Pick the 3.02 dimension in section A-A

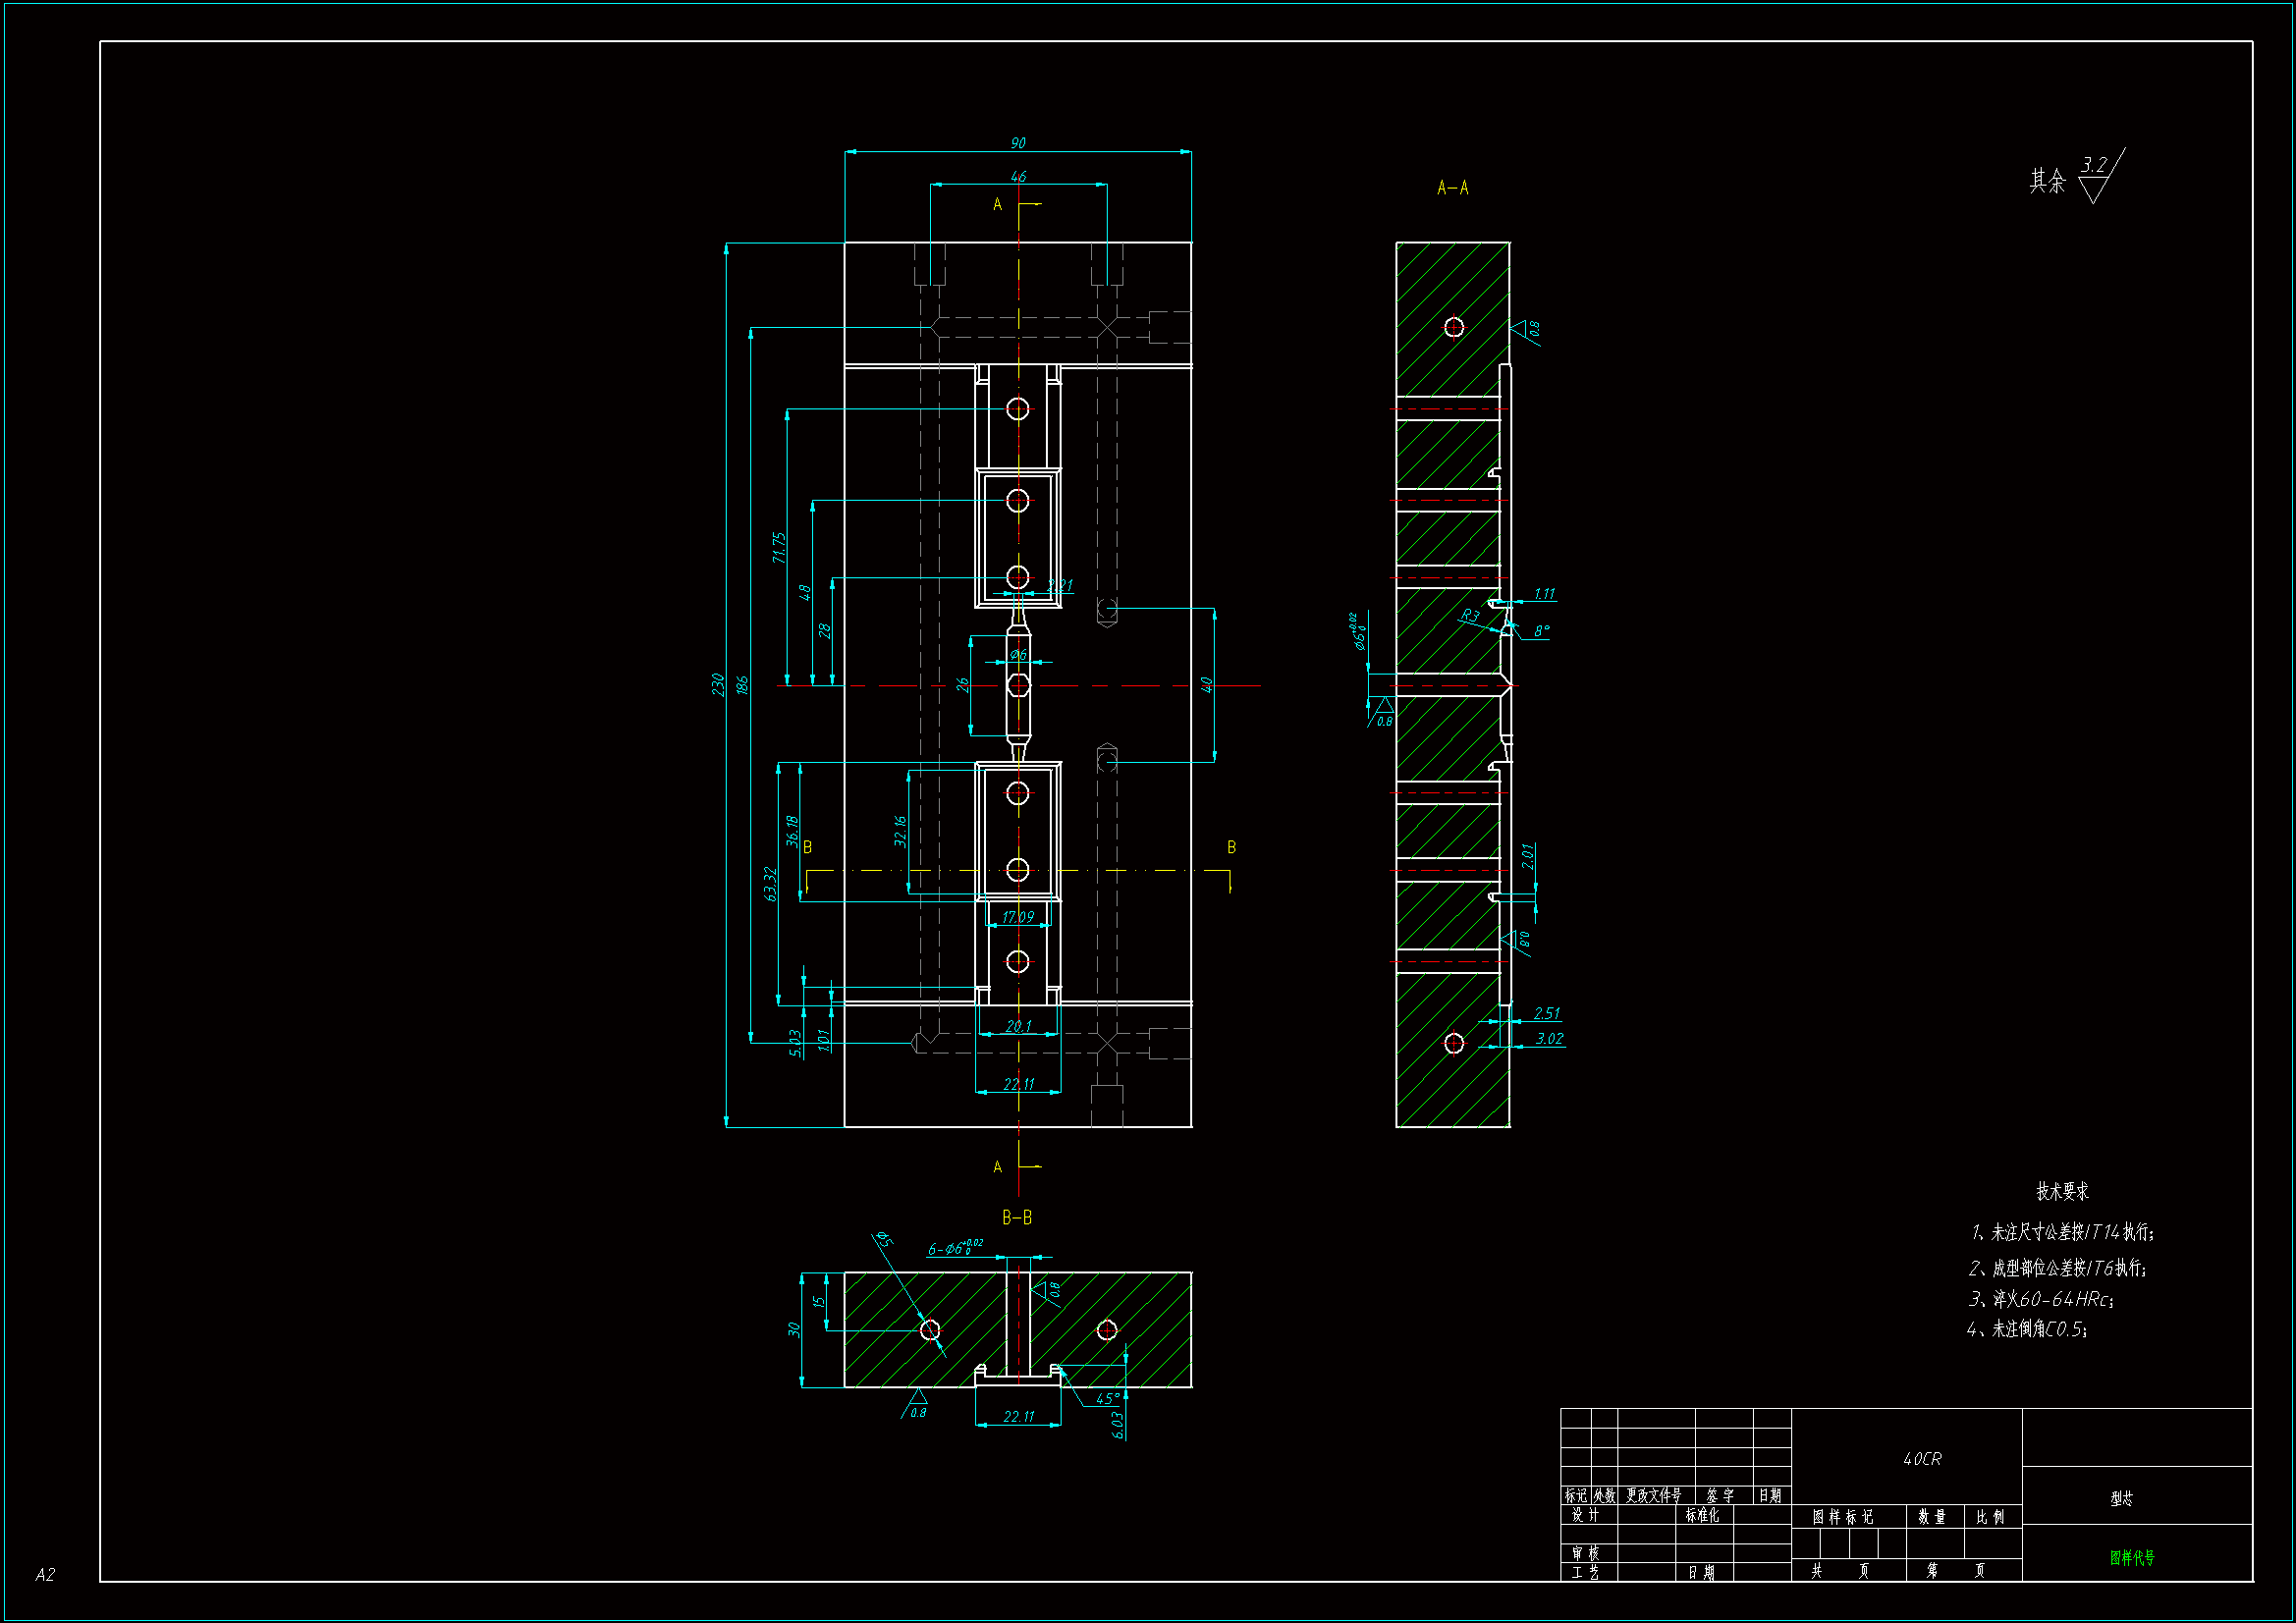pyautogui.click(x=1549, y=1039)
